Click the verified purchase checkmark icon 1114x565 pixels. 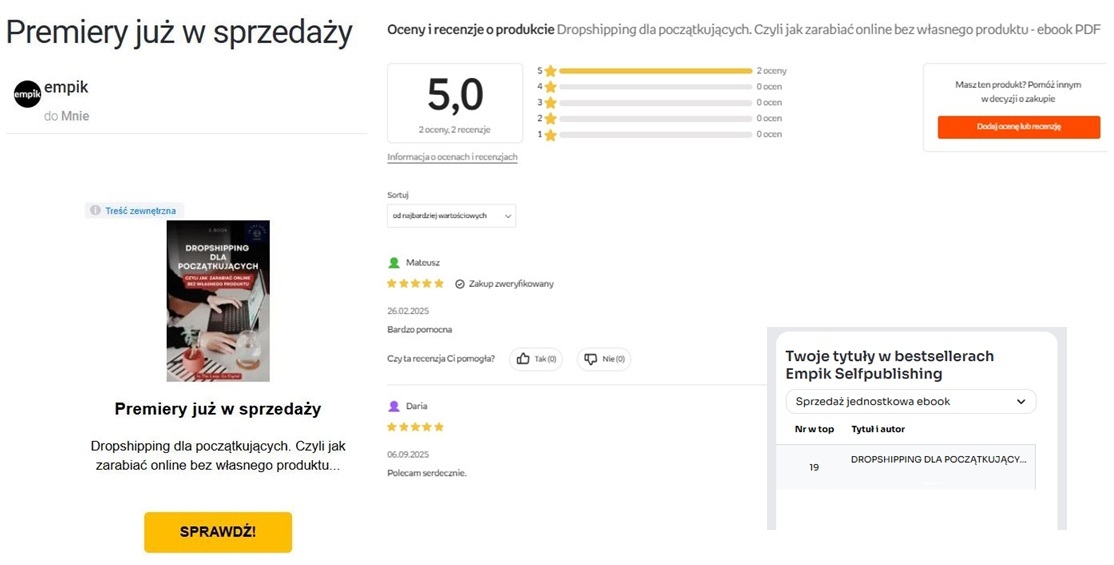(x=459, y=284)
